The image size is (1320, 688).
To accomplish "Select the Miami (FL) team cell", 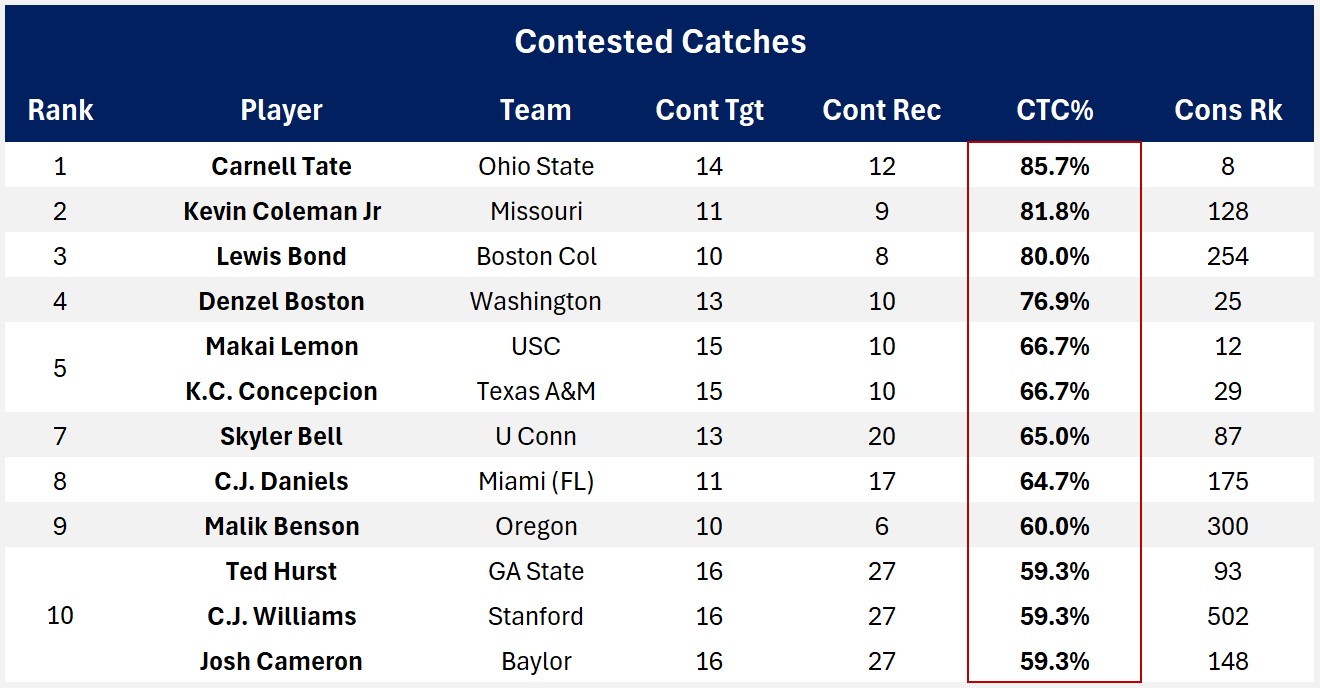I will click(x=536, y=481).
